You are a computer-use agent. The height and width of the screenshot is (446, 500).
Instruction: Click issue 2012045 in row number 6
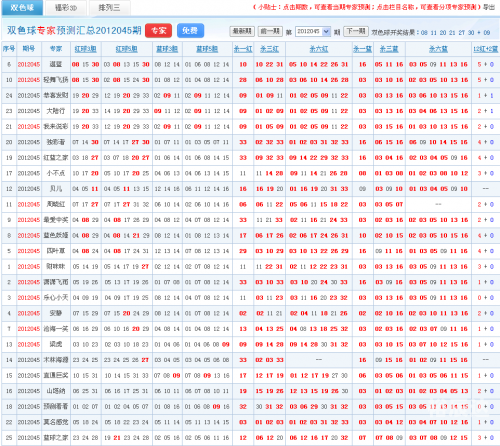tap(29, 64)
